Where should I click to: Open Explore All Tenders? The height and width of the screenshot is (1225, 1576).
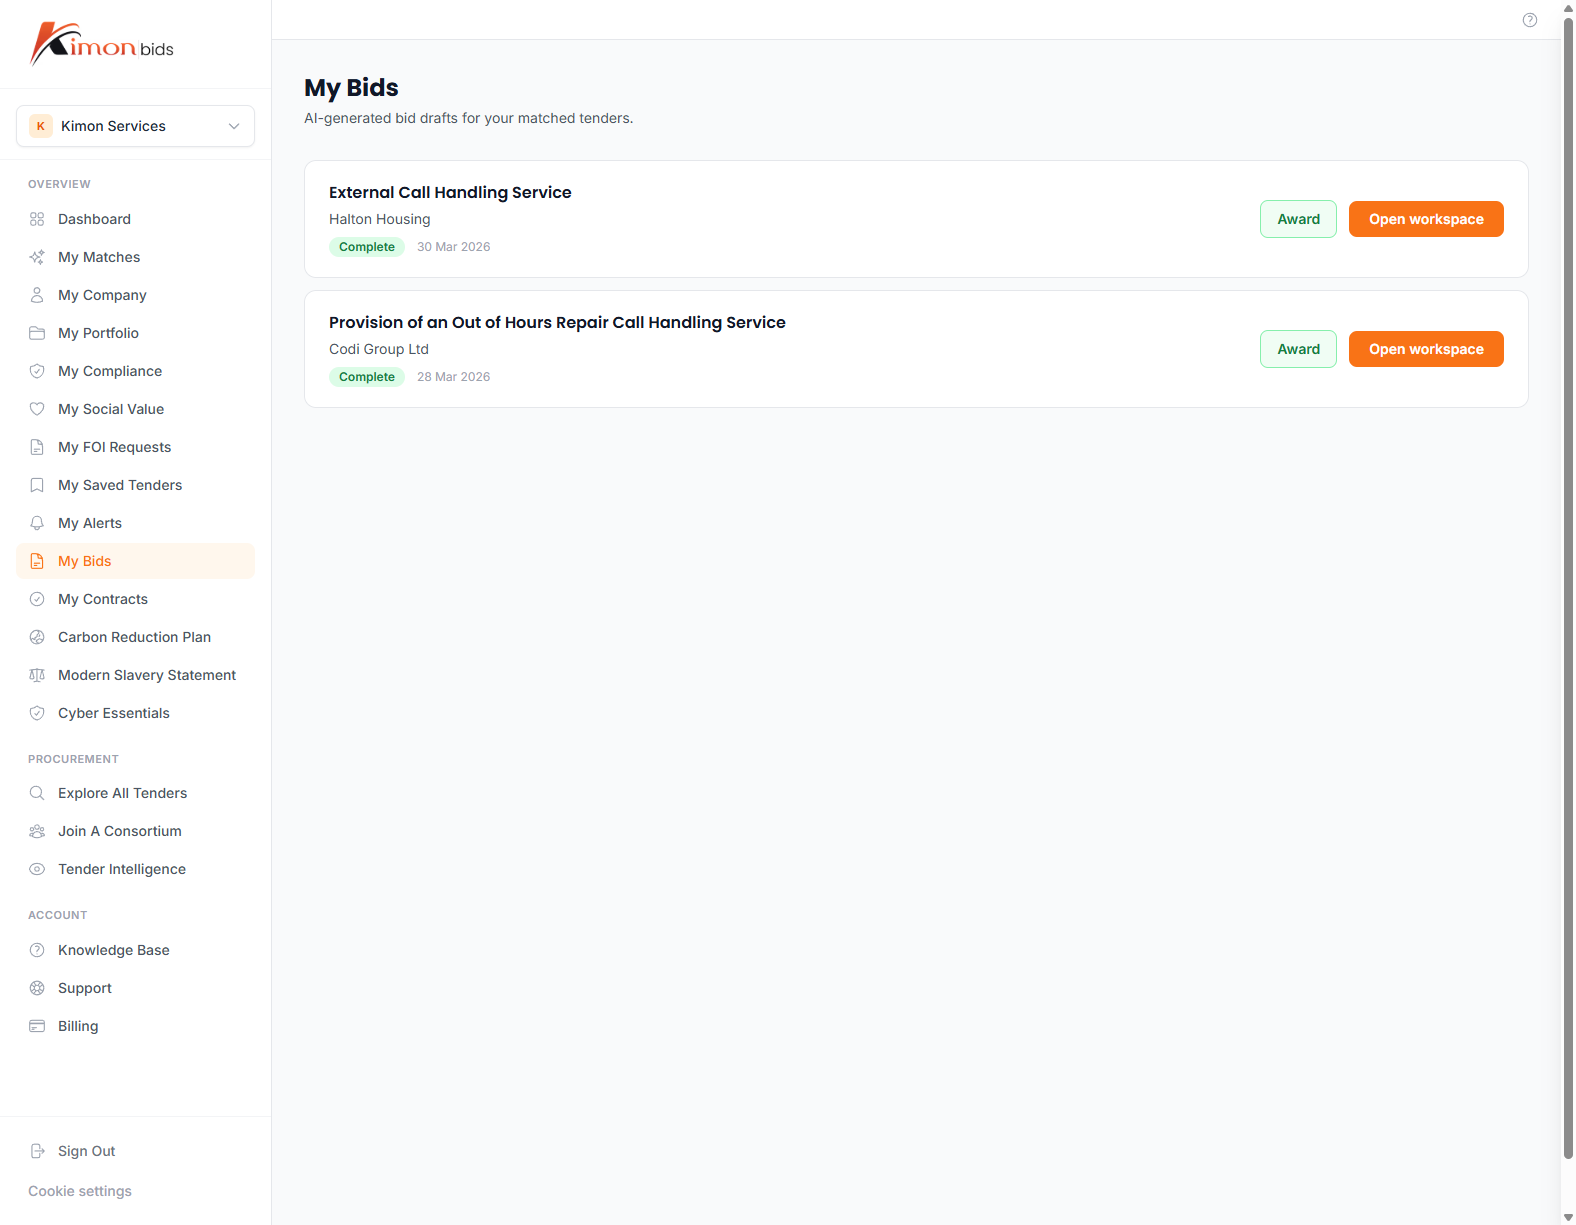(x=136, y=793)
